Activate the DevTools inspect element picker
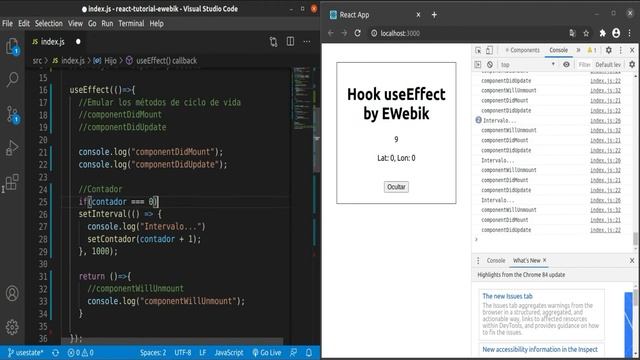The image size is (640, 360). tap(478, 50)
